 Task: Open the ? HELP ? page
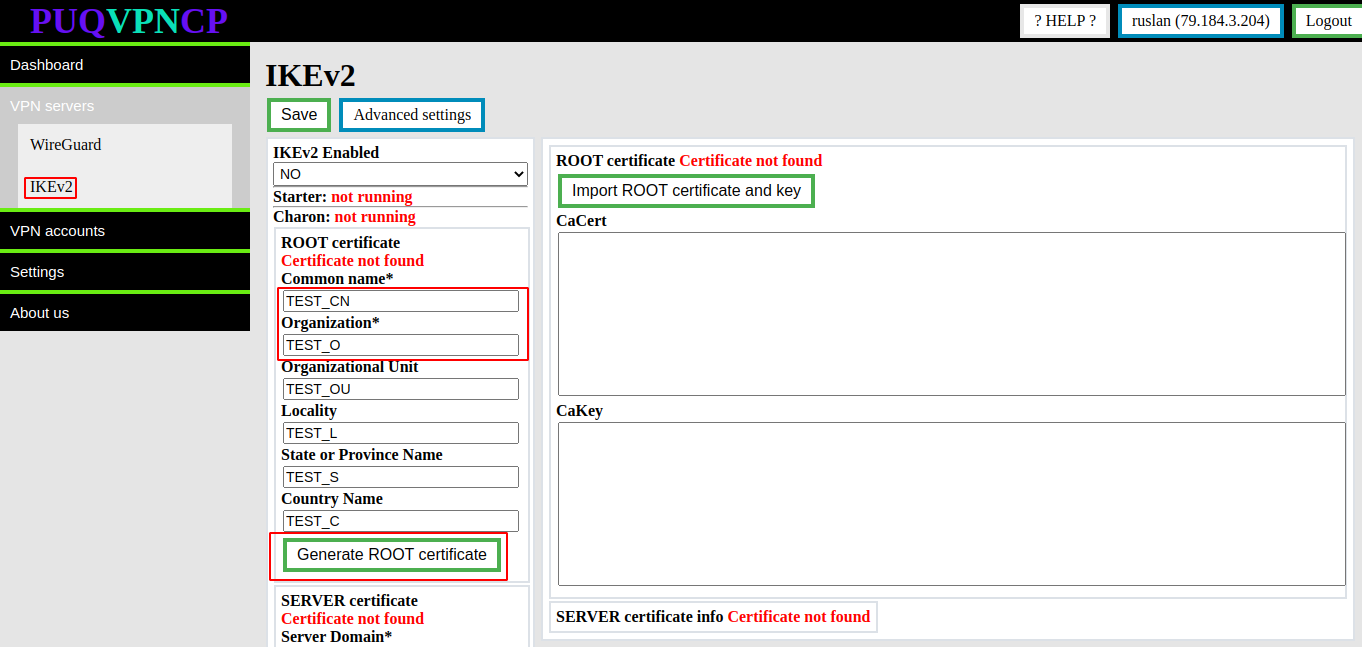(1065, 21)
